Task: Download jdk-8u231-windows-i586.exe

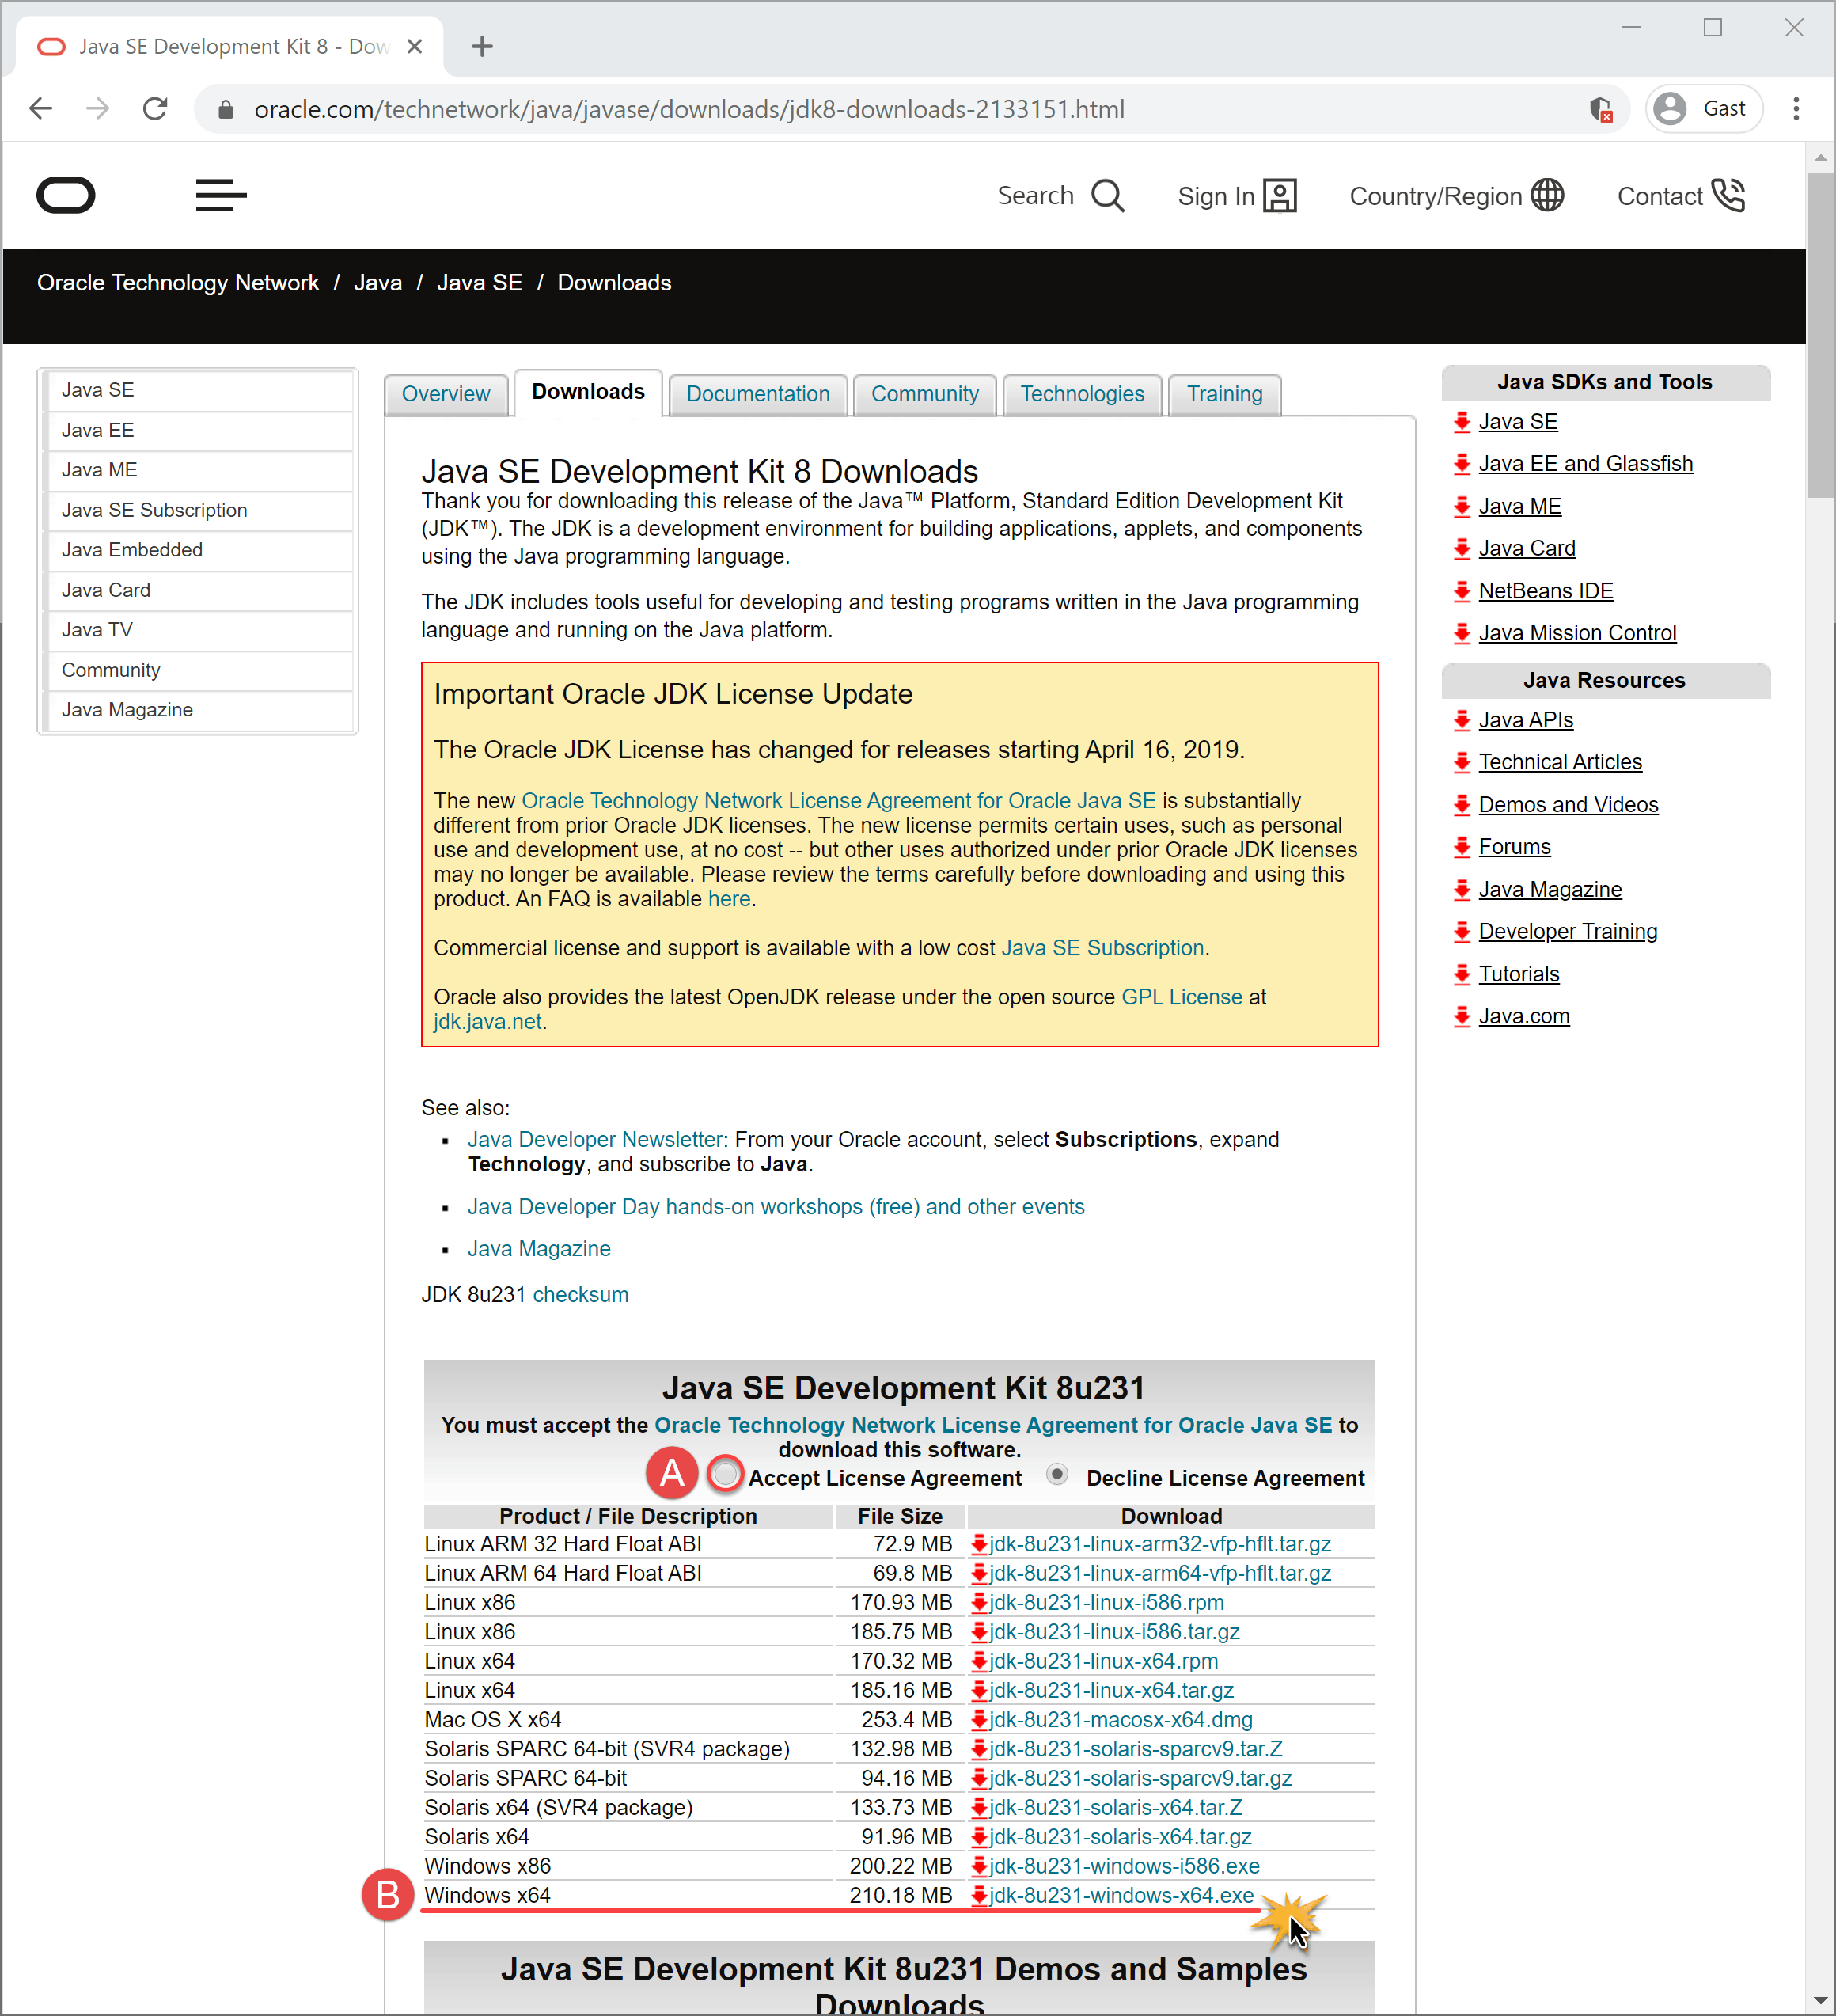Action: 1124,1867
